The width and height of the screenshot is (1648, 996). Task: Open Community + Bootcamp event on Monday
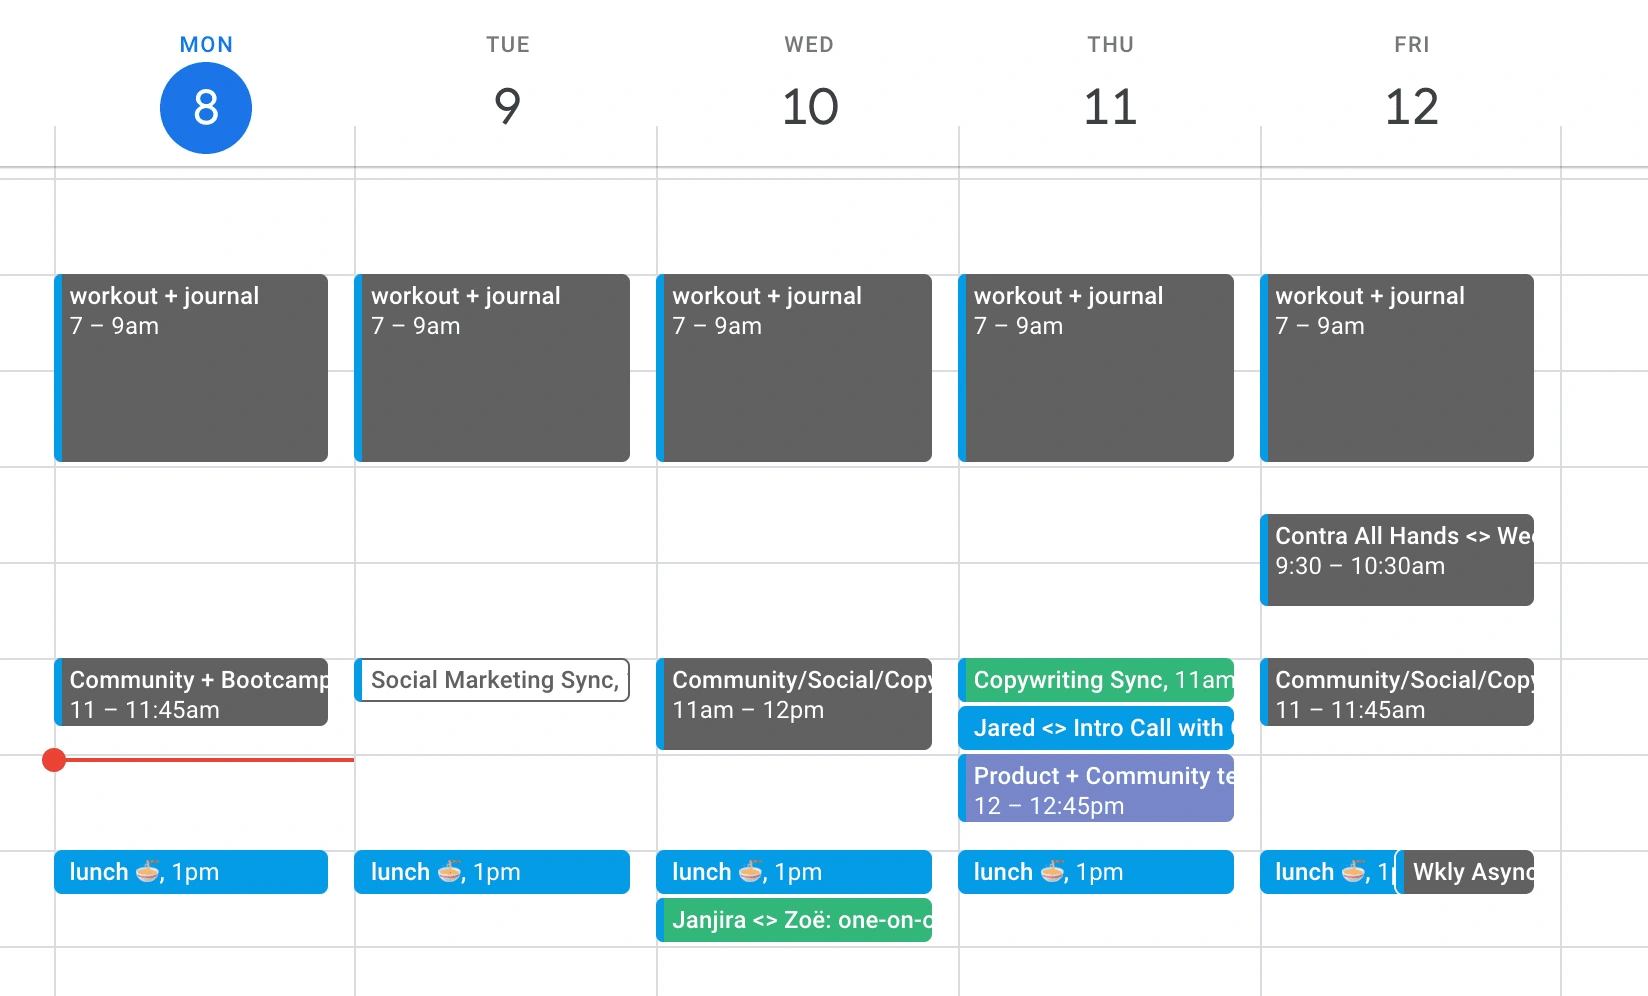191,692
